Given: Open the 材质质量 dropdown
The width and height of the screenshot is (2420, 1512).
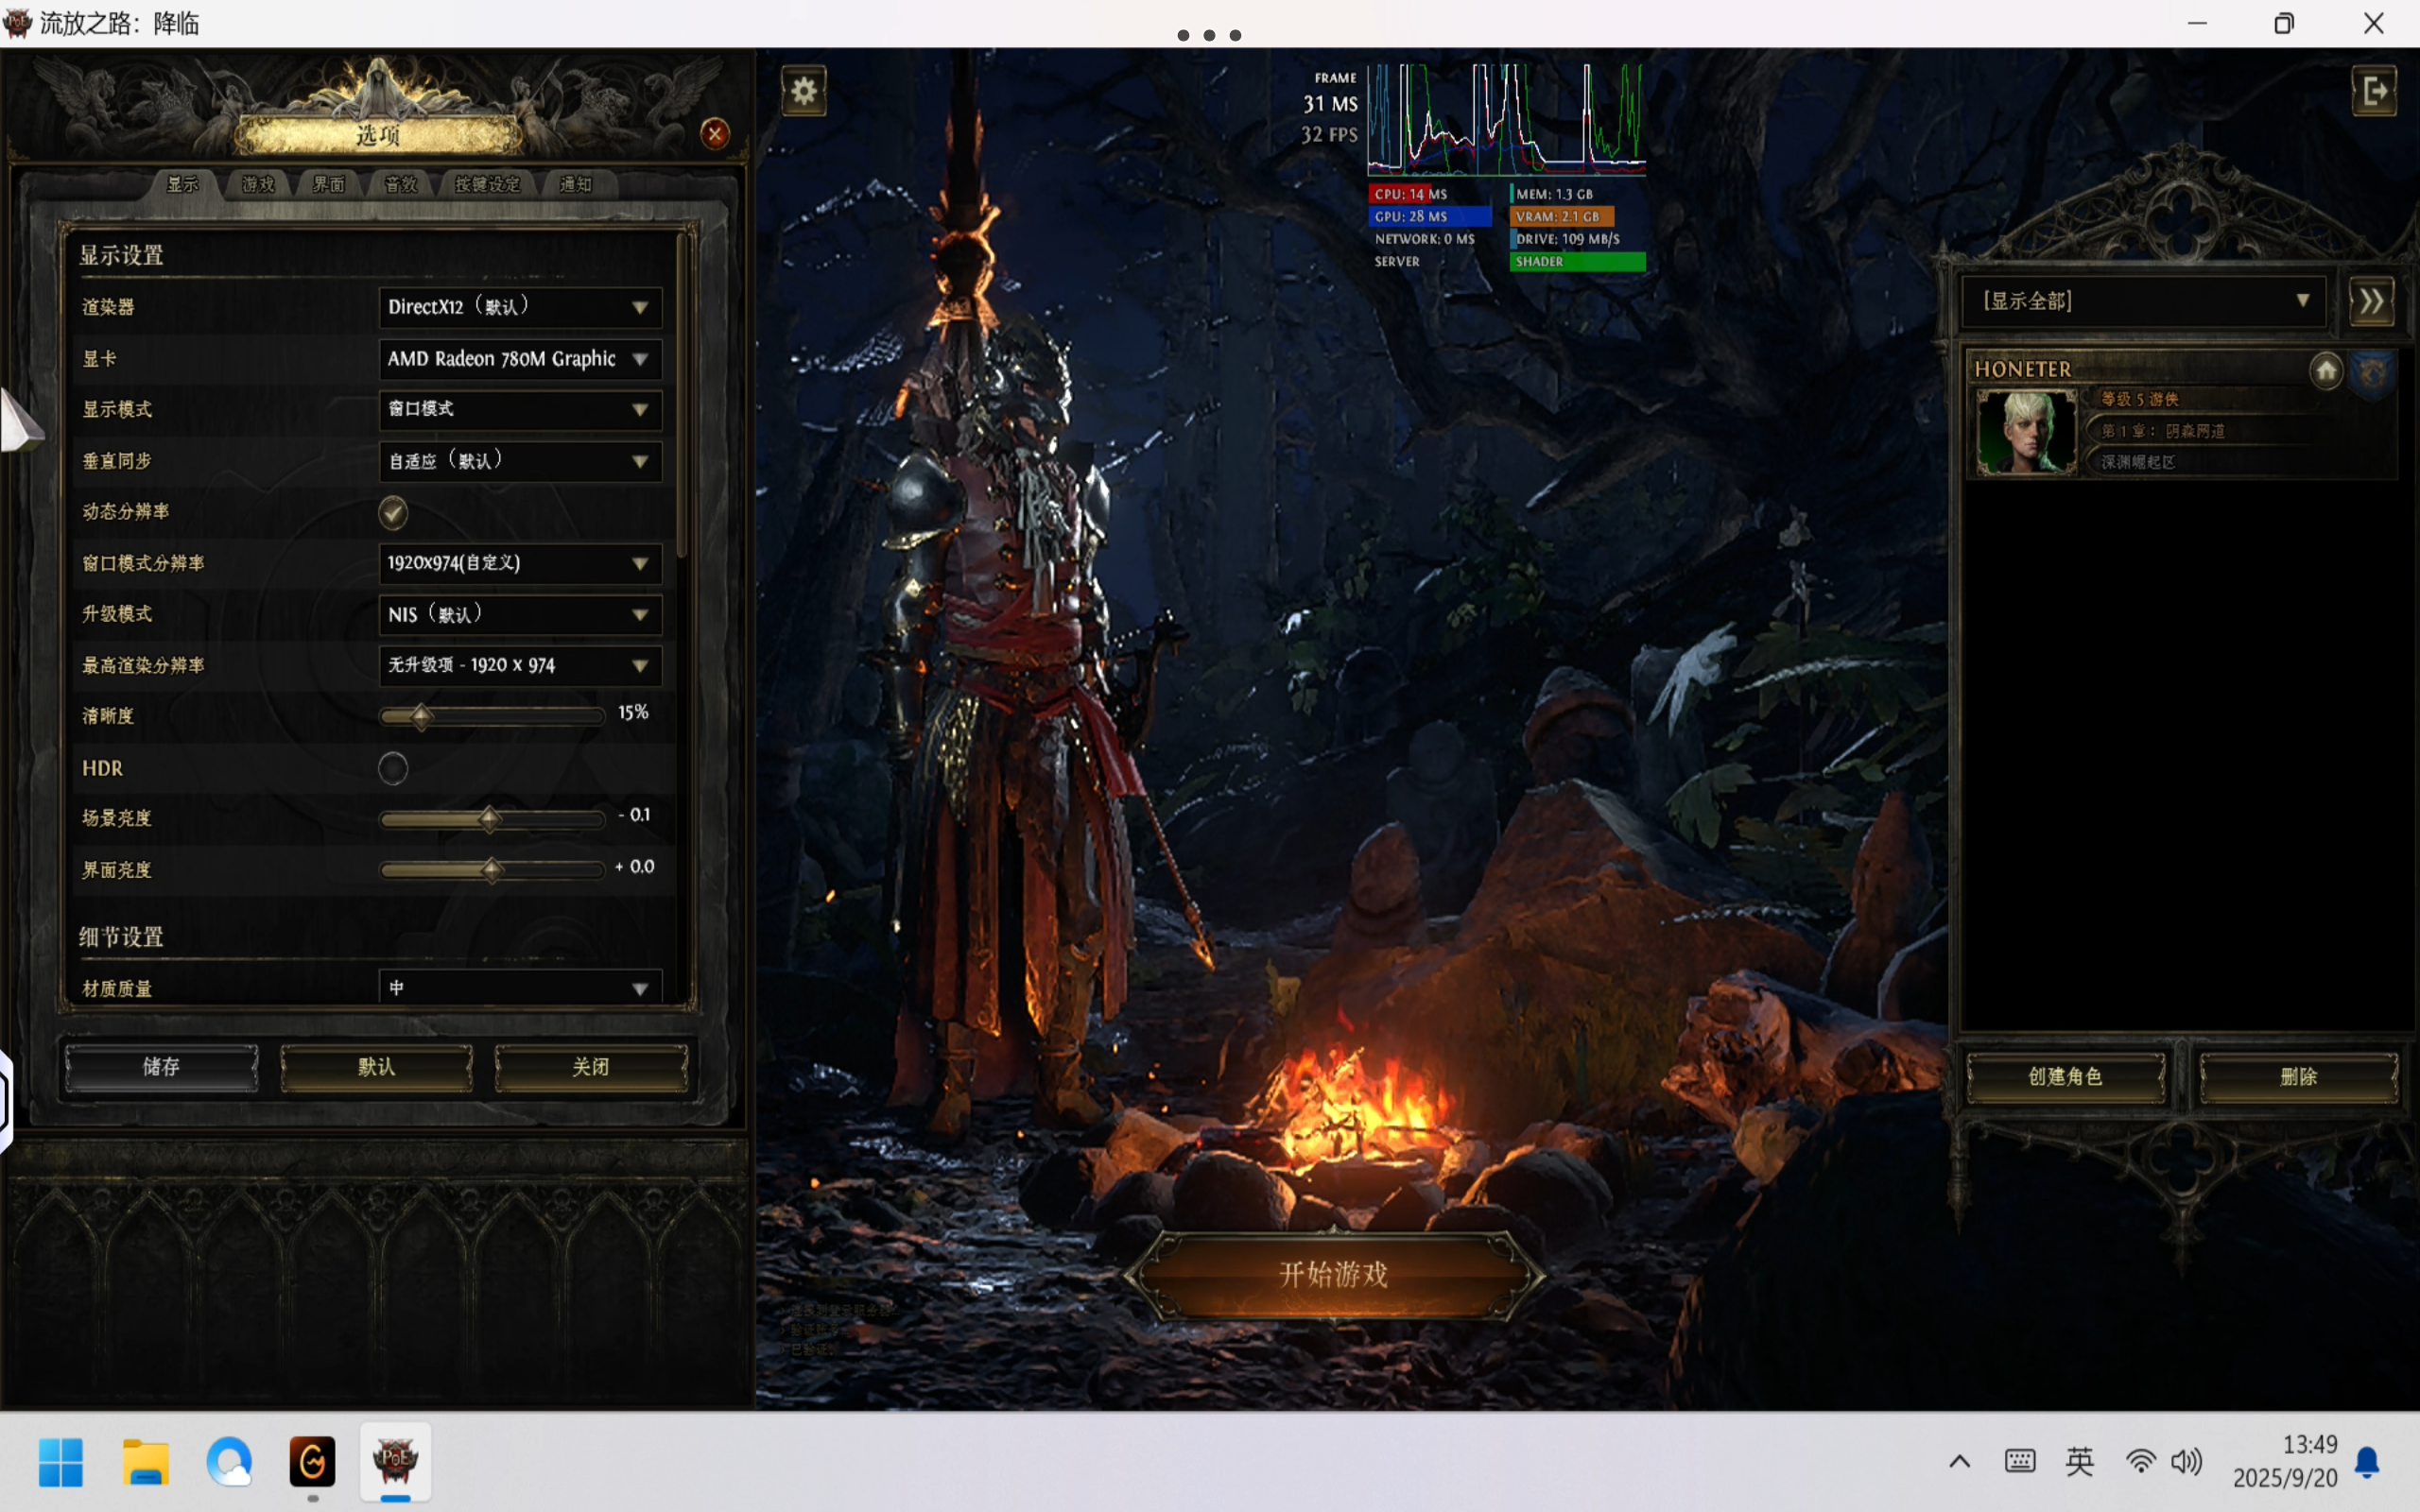Looking at the screenshot, I should pyautogui.click(x=520, y=988).
